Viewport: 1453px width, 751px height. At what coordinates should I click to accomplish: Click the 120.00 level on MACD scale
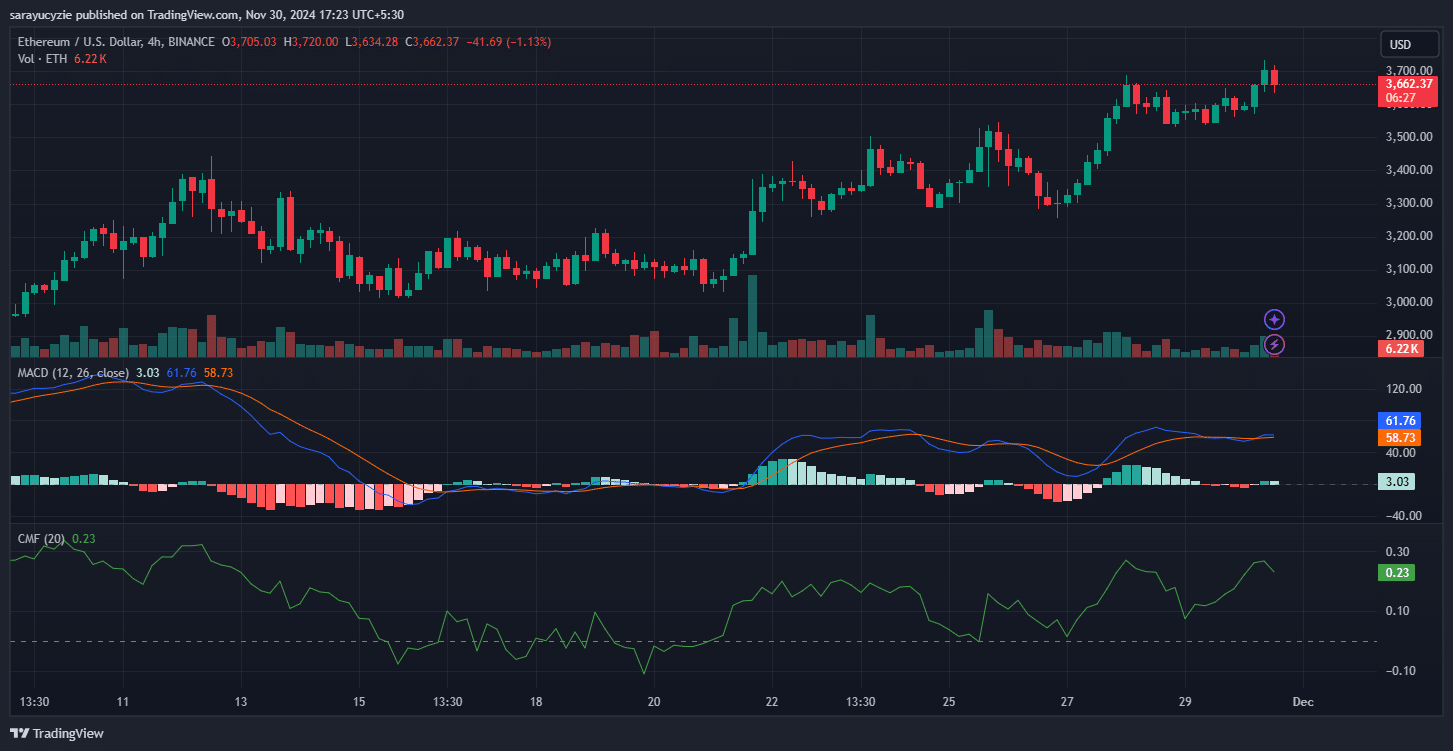1403,389
